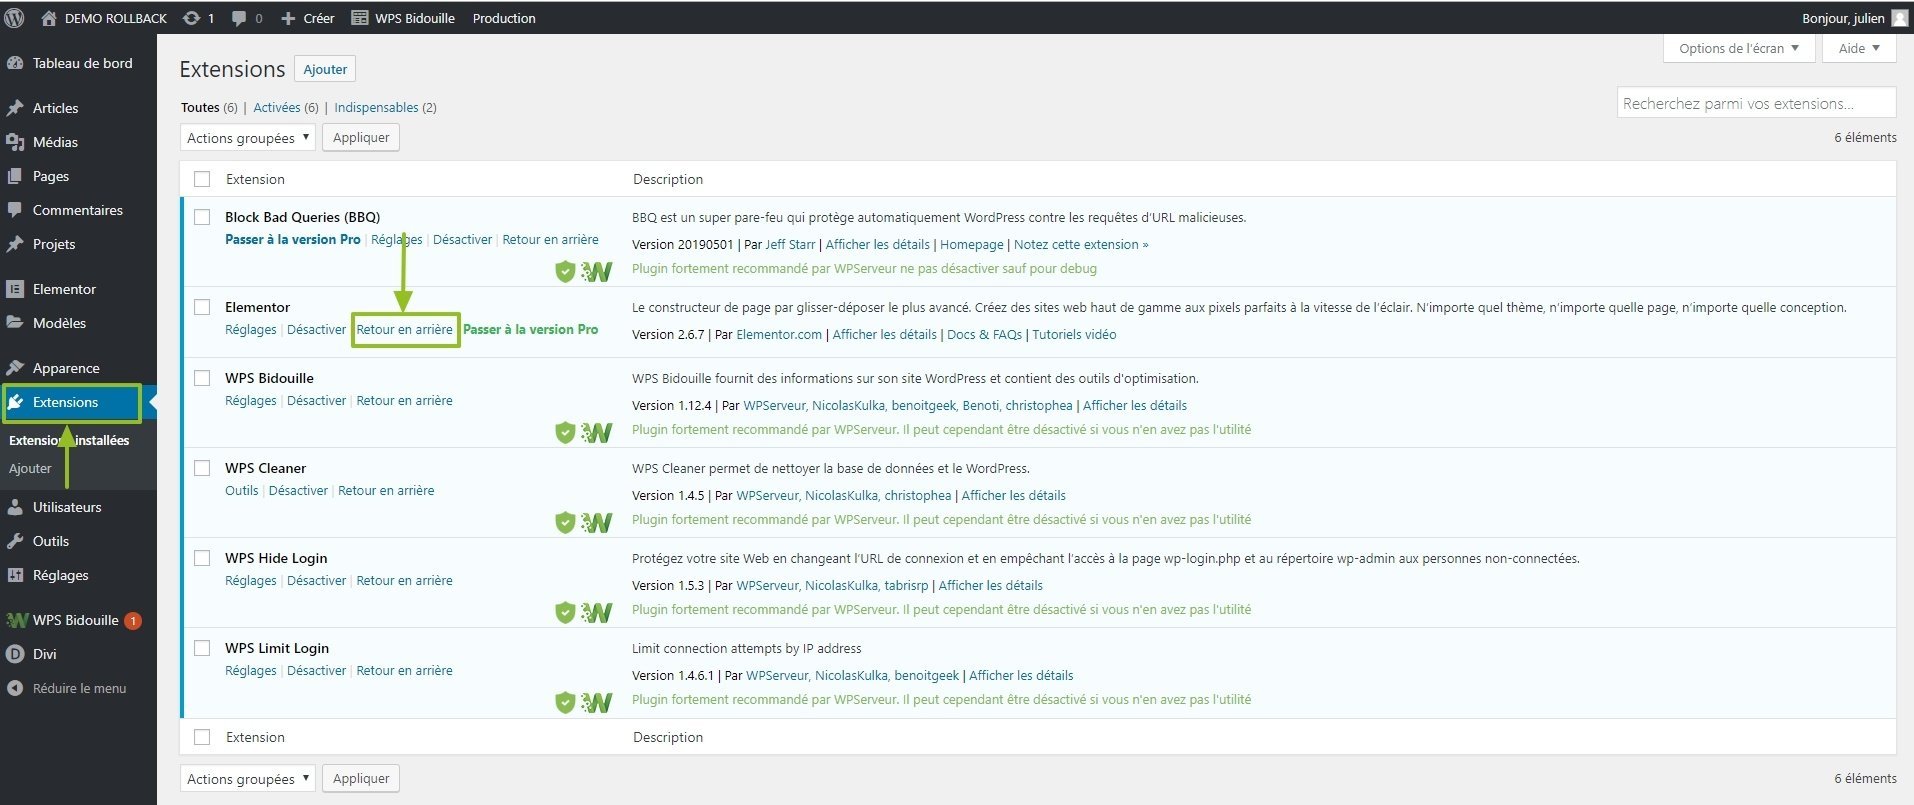Check the Elementor extension checkbox
Image resolution: width=1914 pixels, height=805 pixels.
[202, 307]
